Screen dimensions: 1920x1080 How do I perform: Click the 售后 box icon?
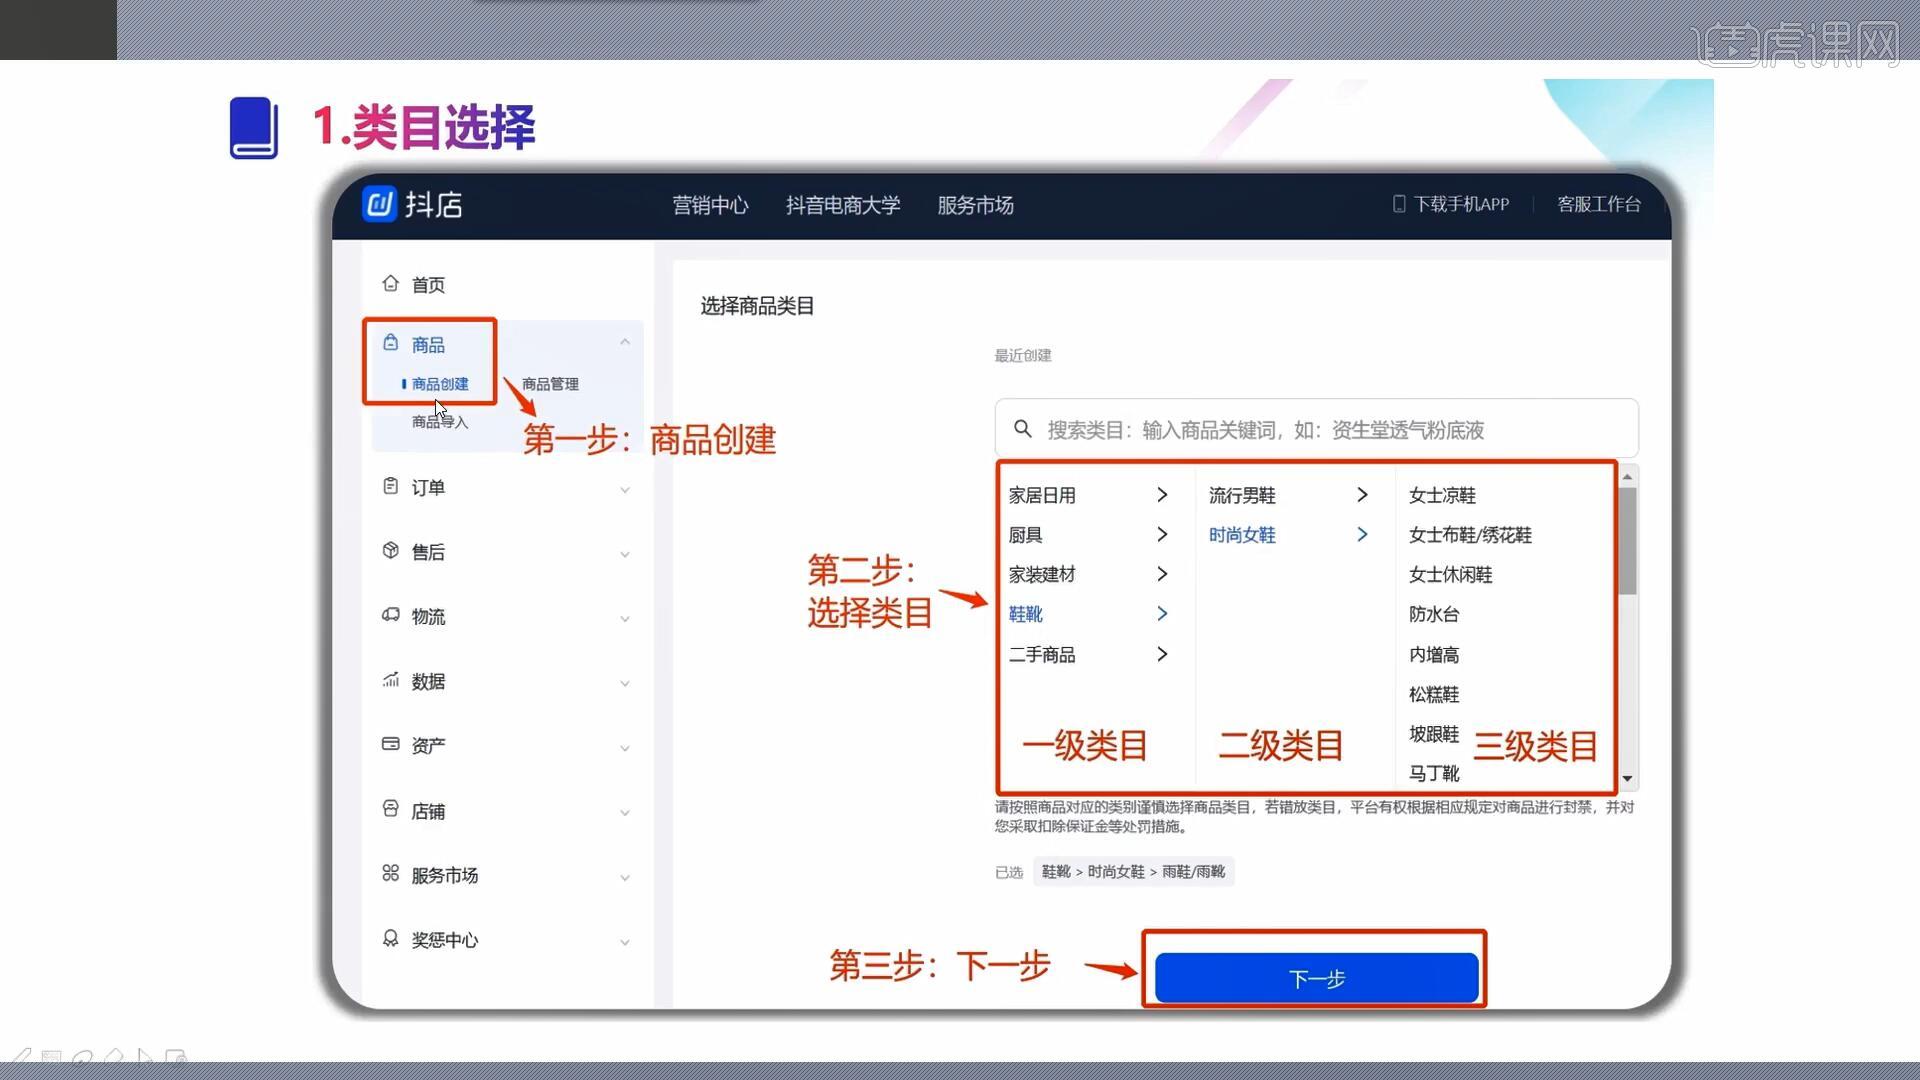(390, 551)
